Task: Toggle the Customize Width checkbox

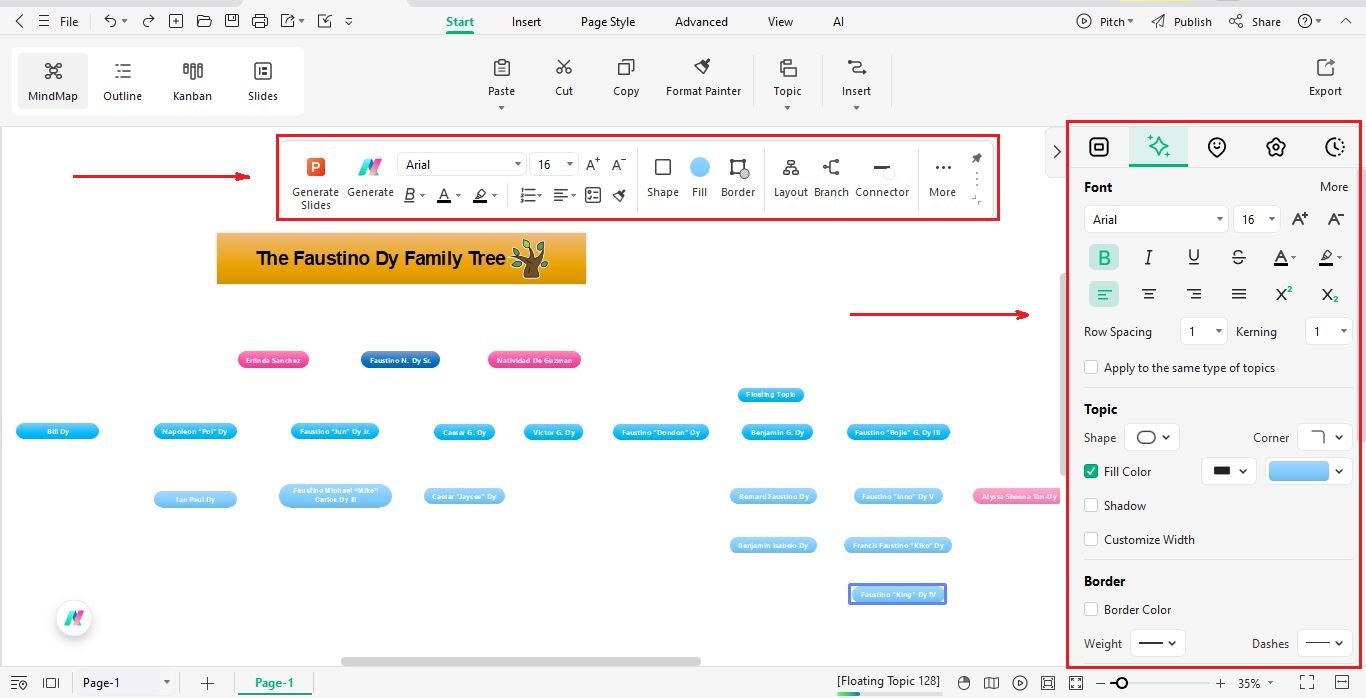Action: tap(1091, 539)
